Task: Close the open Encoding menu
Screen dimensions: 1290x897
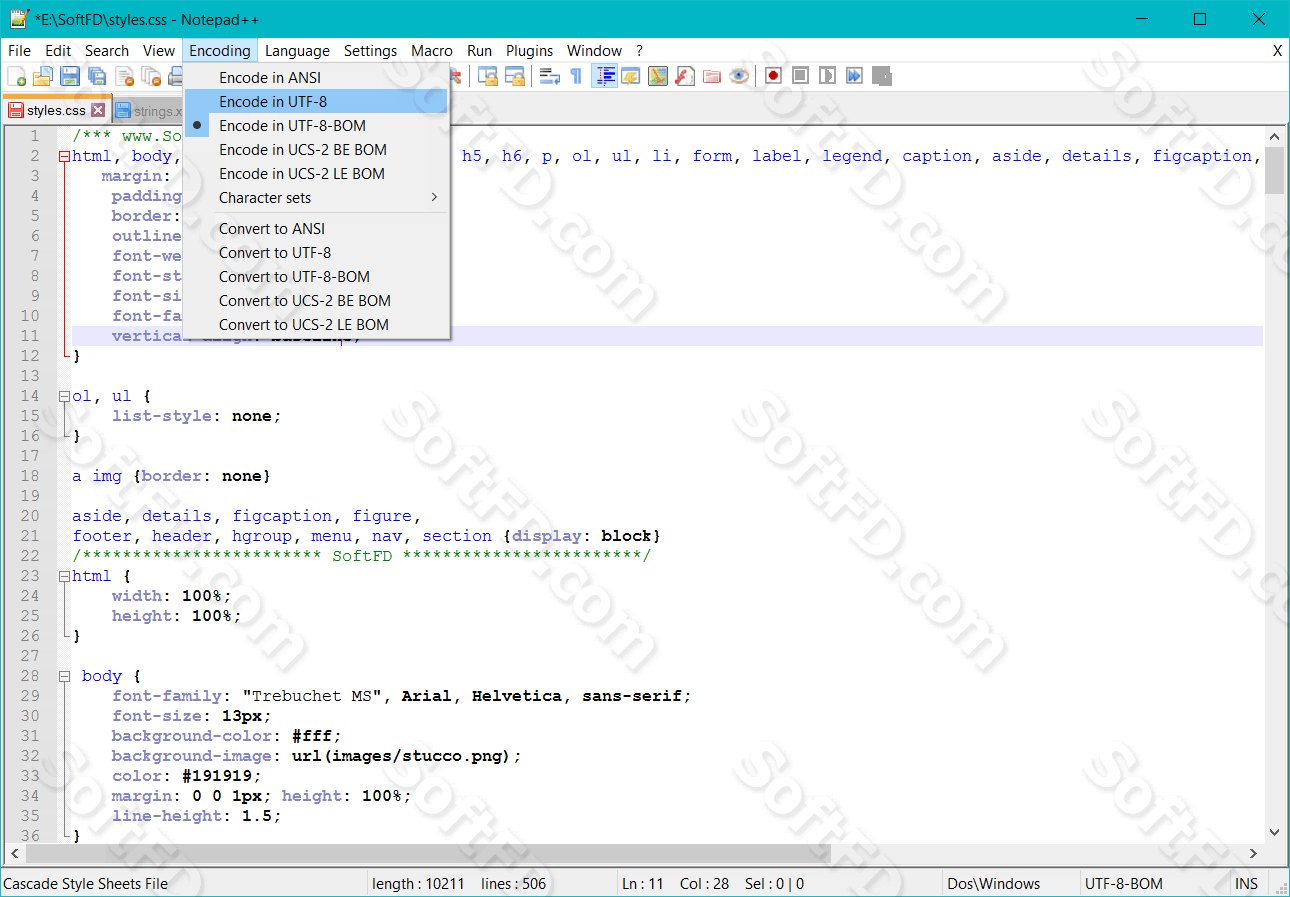Action: pyautogui.click(x=220, y=50)
